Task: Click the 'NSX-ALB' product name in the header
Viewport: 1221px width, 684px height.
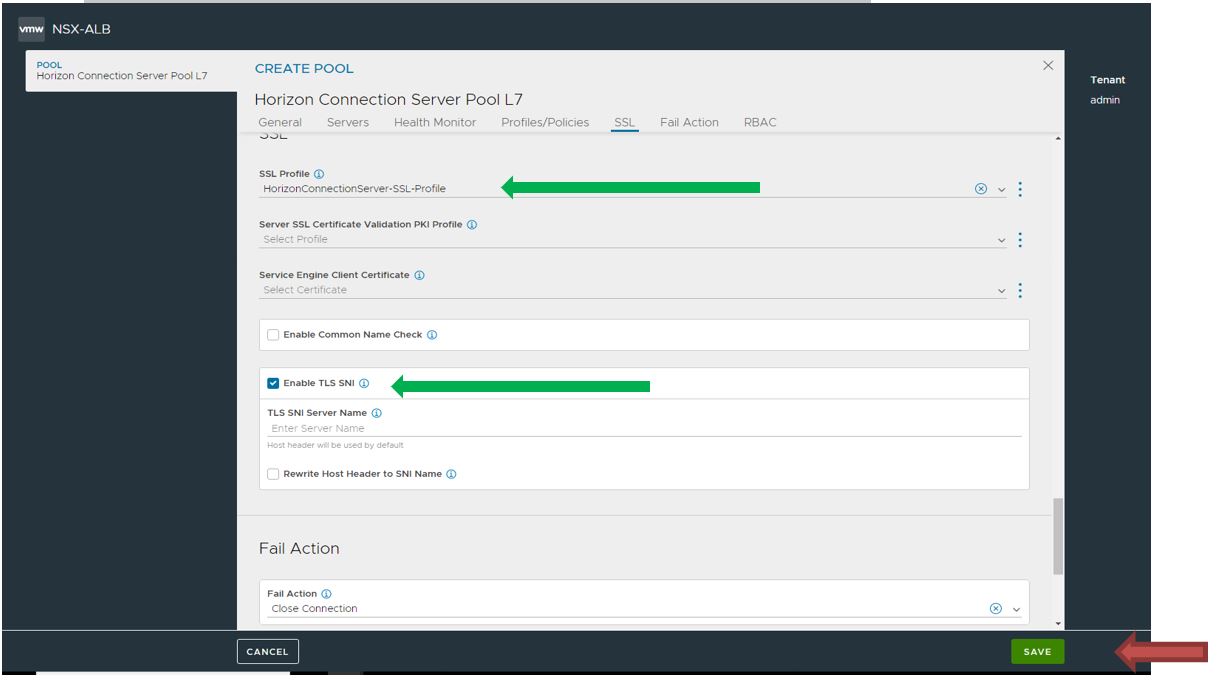Action: [81, 29]
